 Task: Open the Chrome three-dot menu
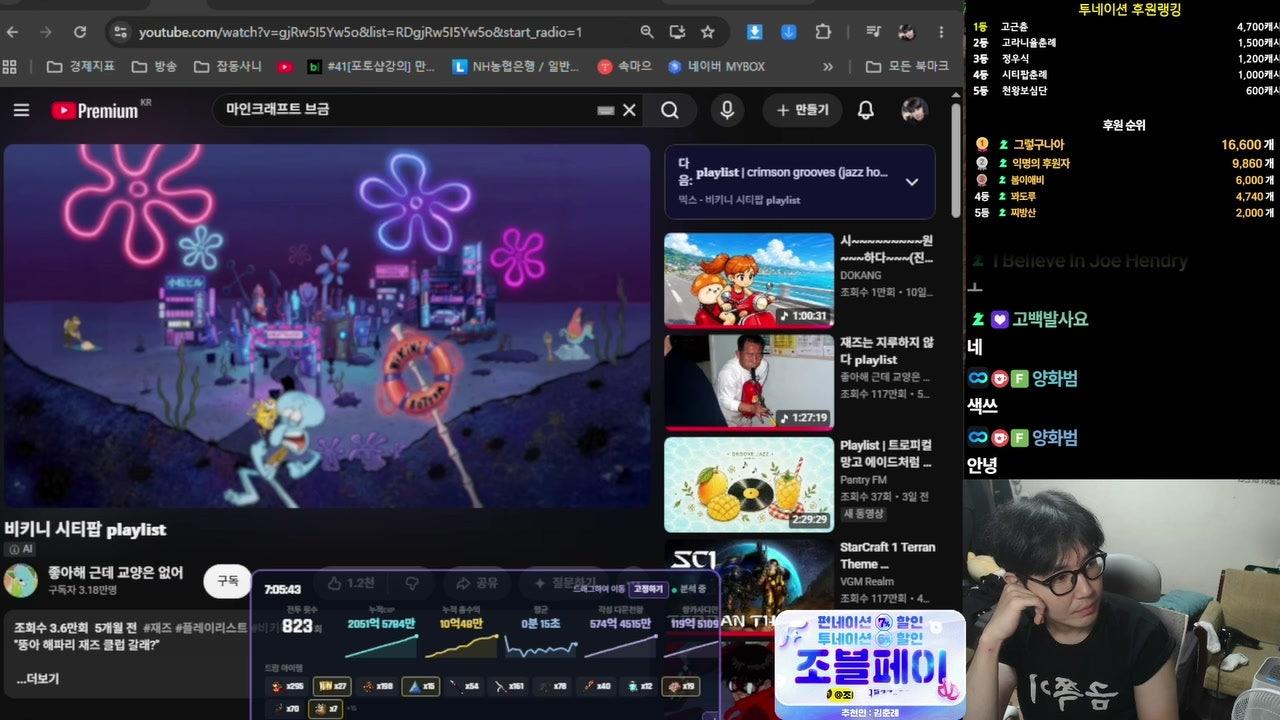click(x=941, y=32)
